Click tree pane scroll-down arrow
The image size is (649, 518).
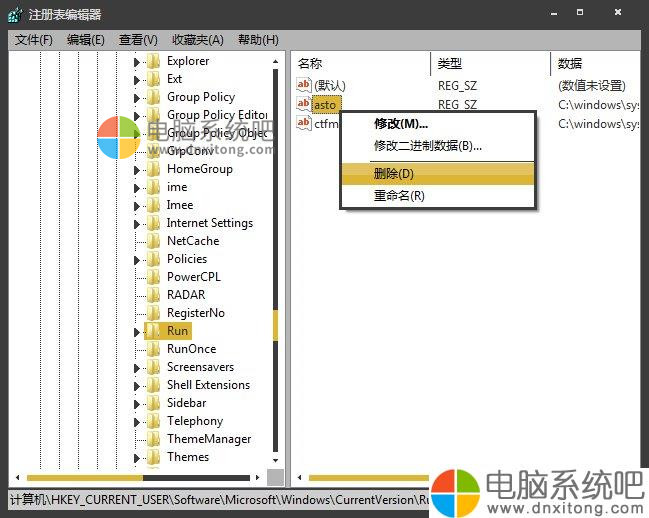click(x=276, y=460)
